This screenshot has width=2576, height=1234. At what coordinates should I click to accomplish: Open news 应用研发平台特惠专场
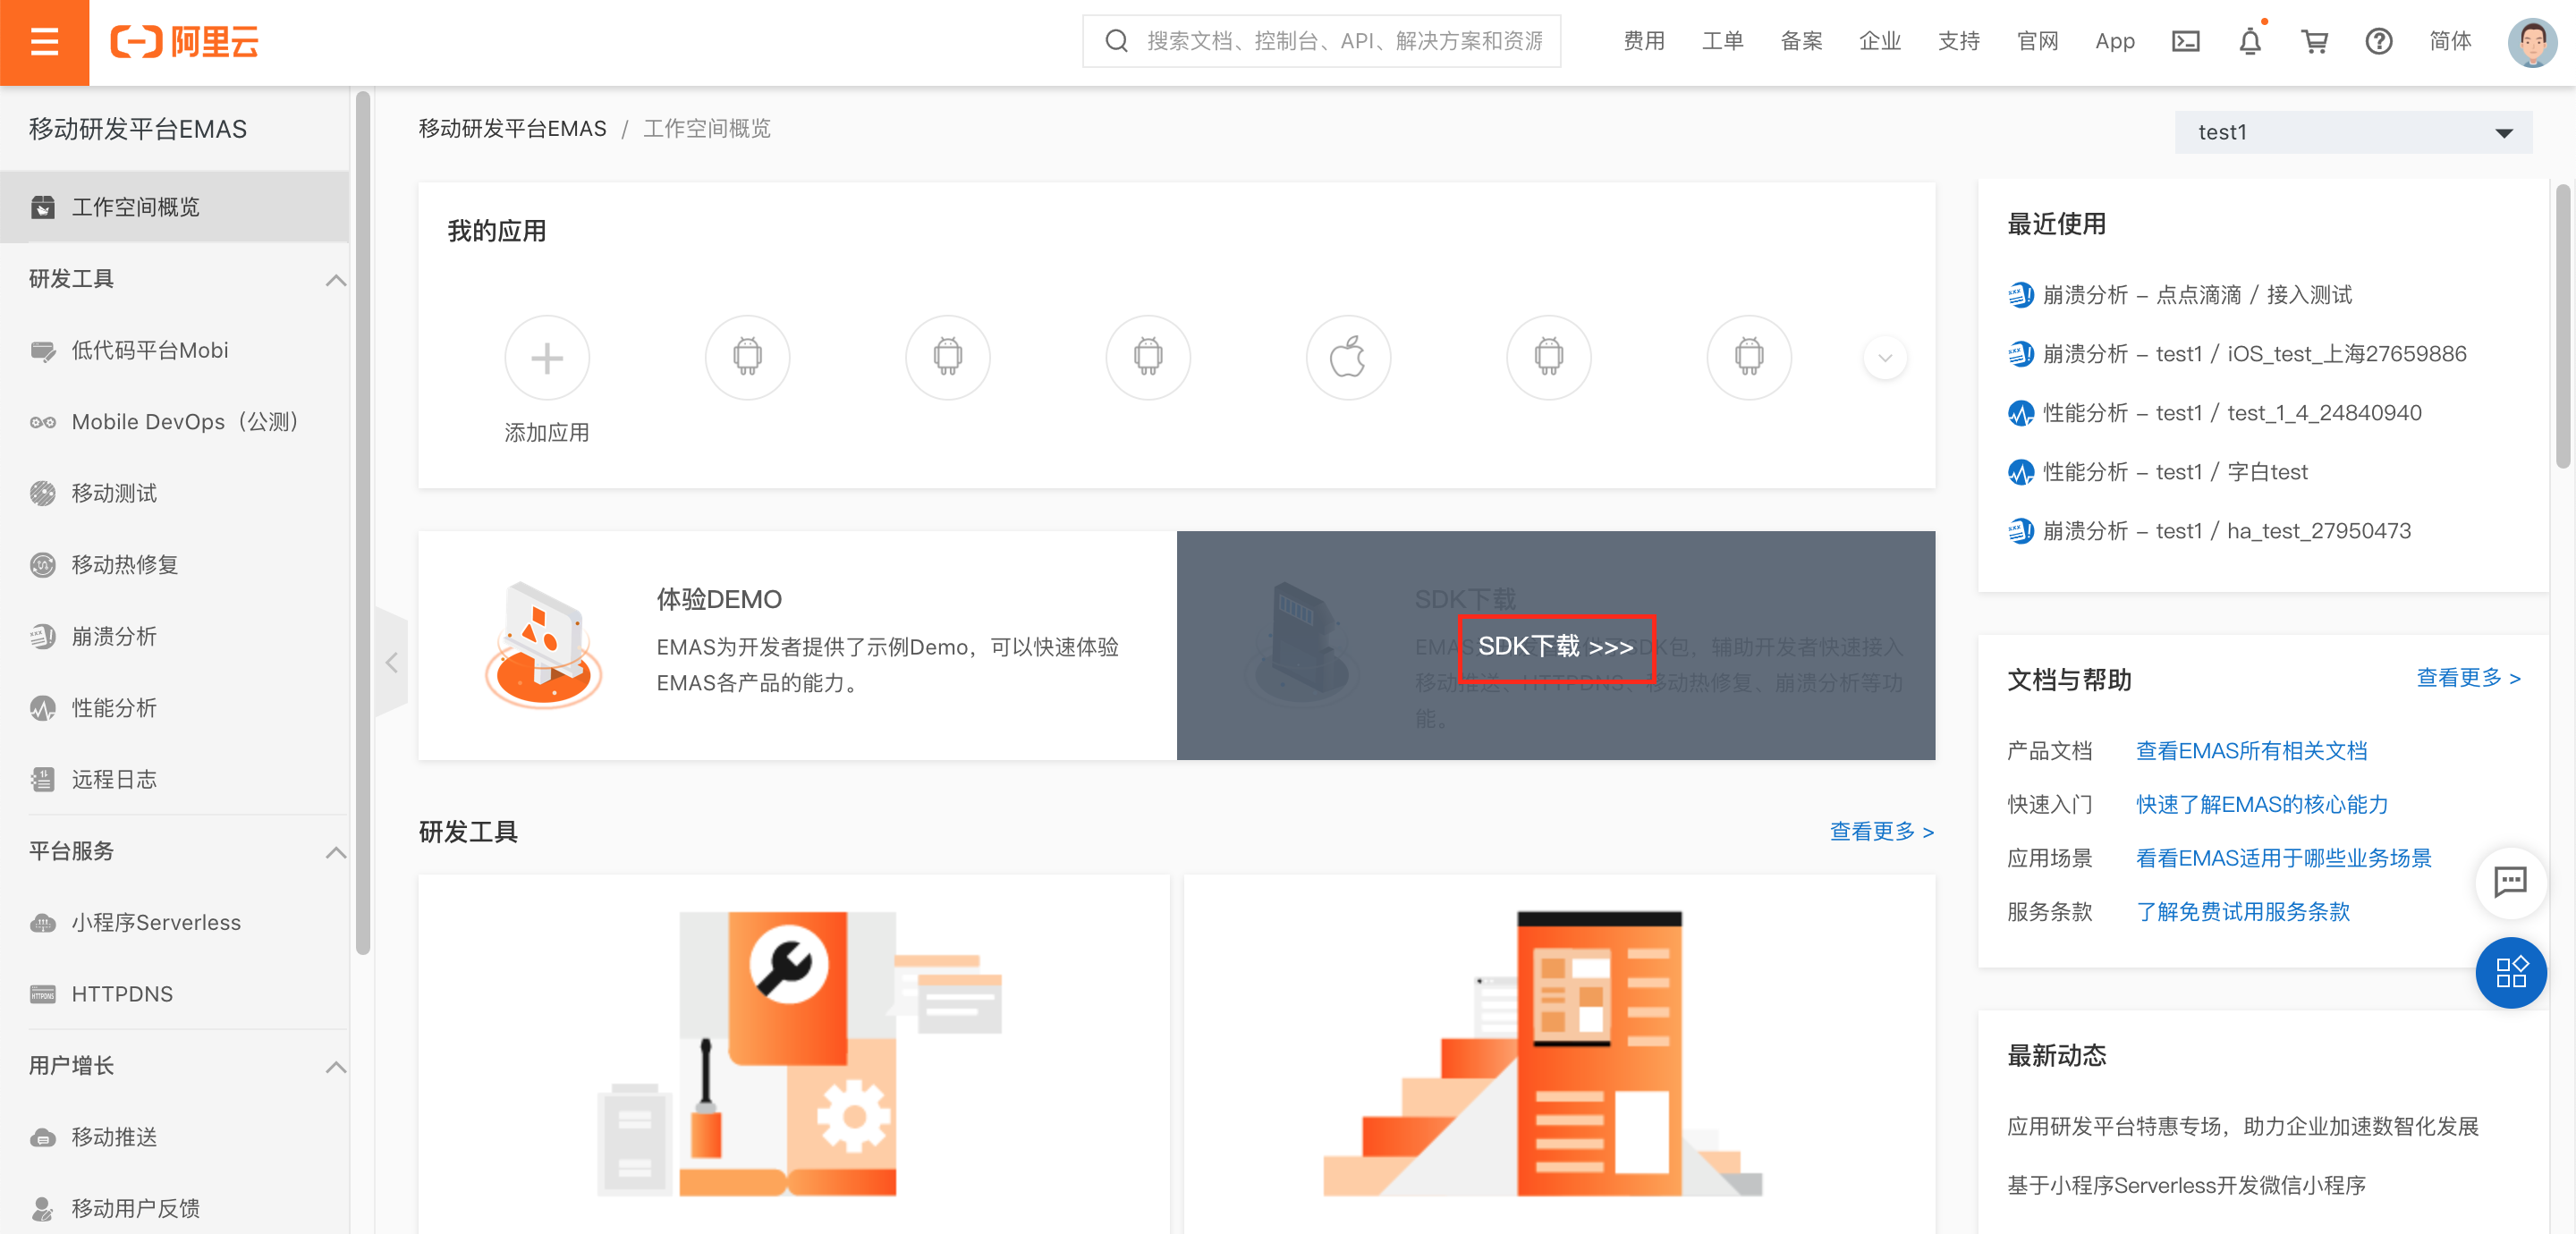point(2242,1127)
